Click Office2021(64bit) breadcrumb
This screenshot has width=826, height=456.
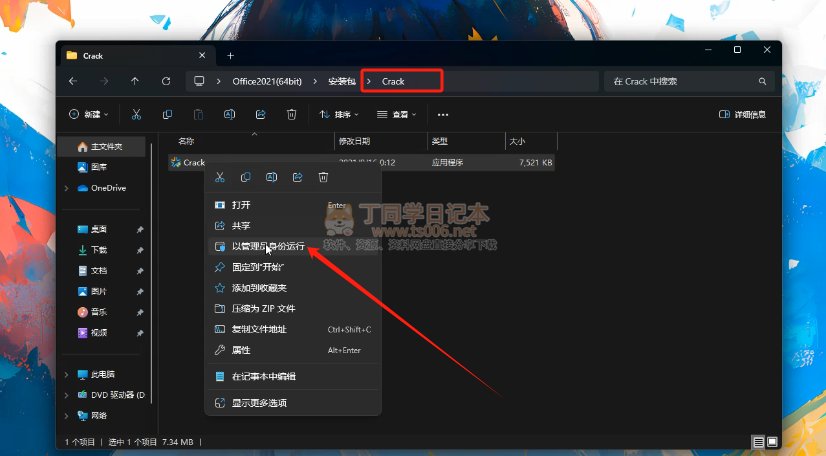(267, 81)
